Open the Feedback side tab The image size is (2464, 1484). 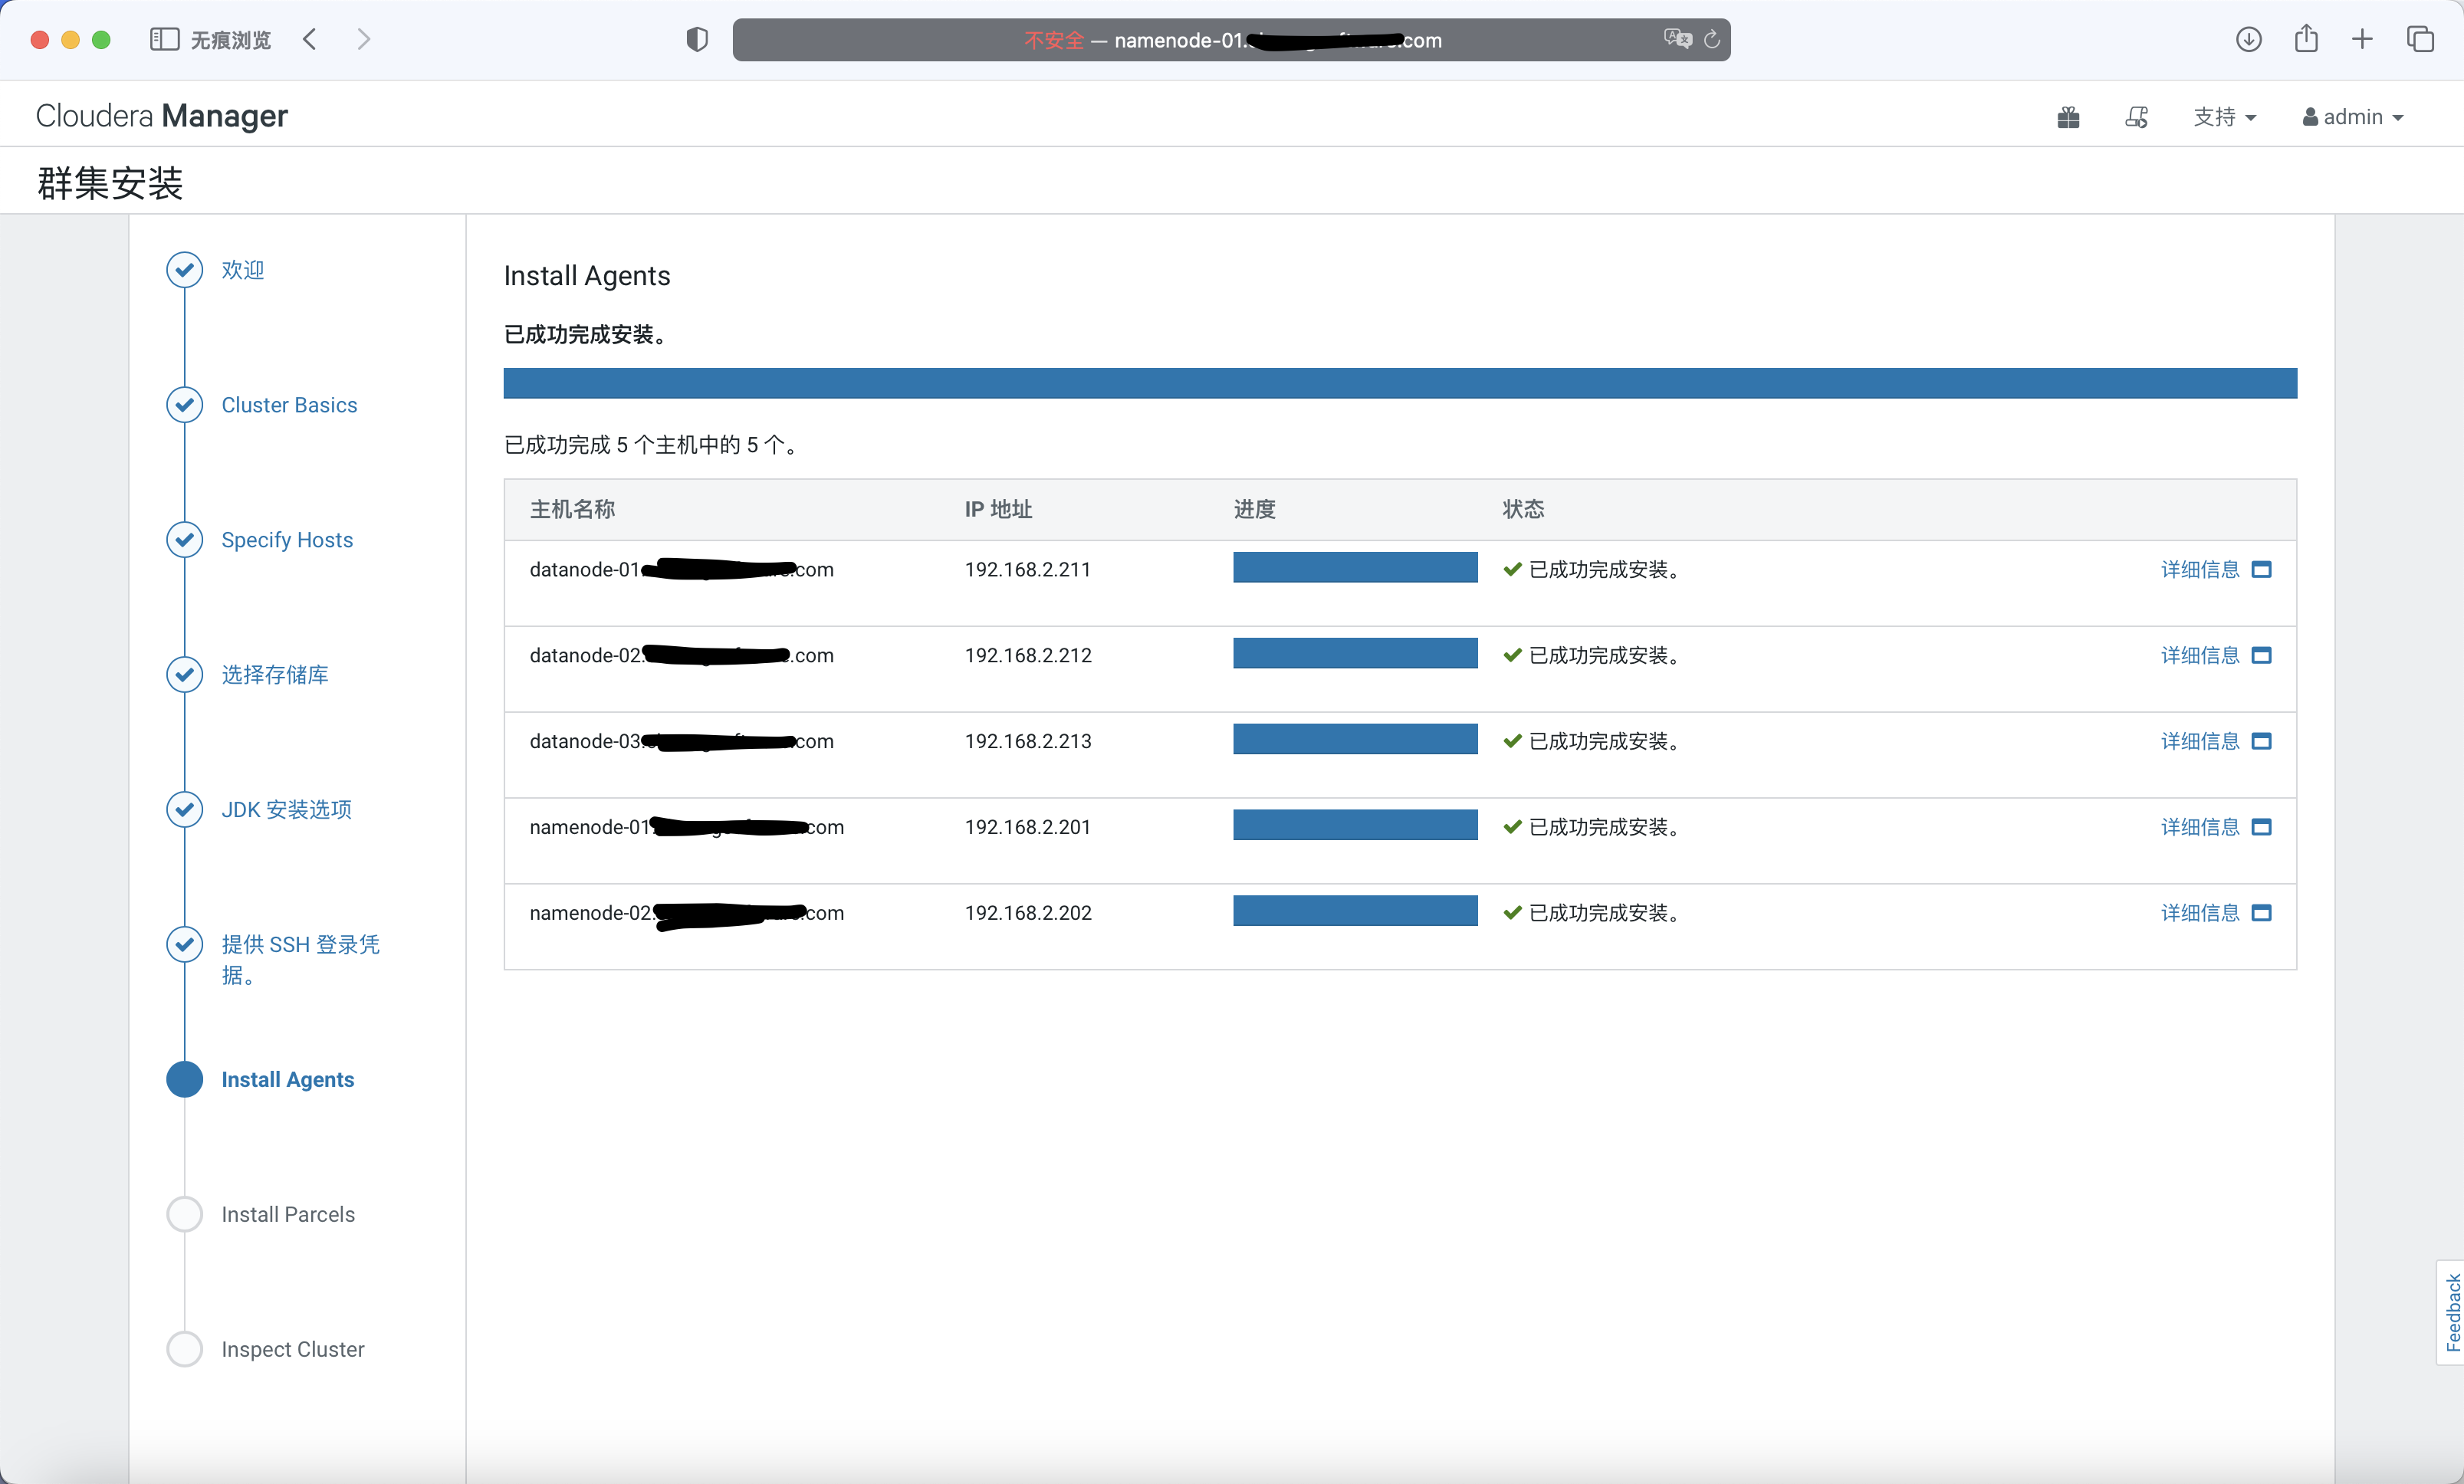[x=2451, y=1312]
